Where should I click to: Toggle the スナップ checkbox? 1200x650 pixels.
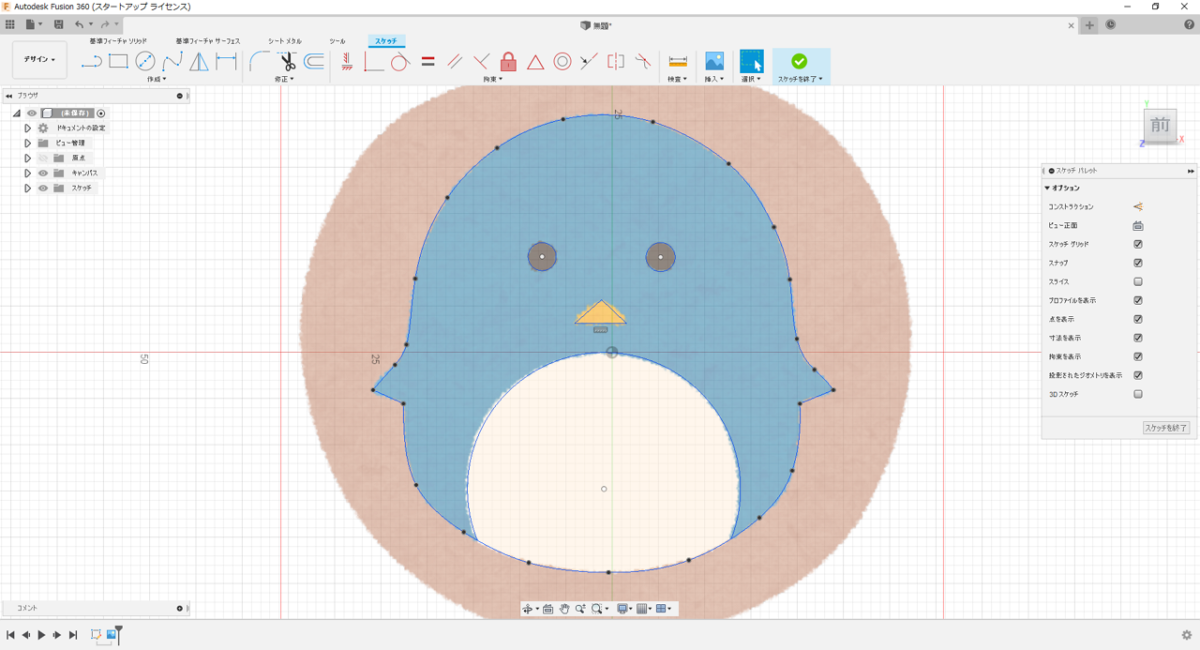(x=1138, y=263)
